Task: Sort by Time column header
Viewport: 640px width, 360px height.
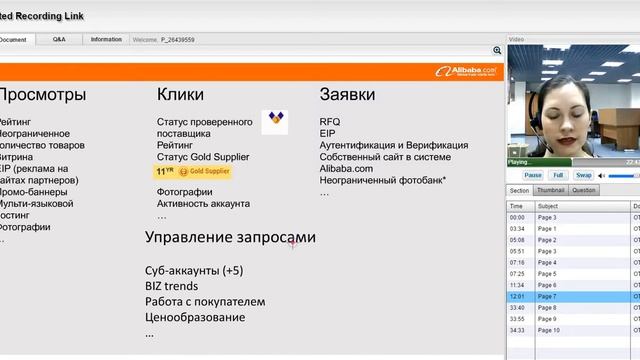Action: pyautogui.click(x=520, y=207)
